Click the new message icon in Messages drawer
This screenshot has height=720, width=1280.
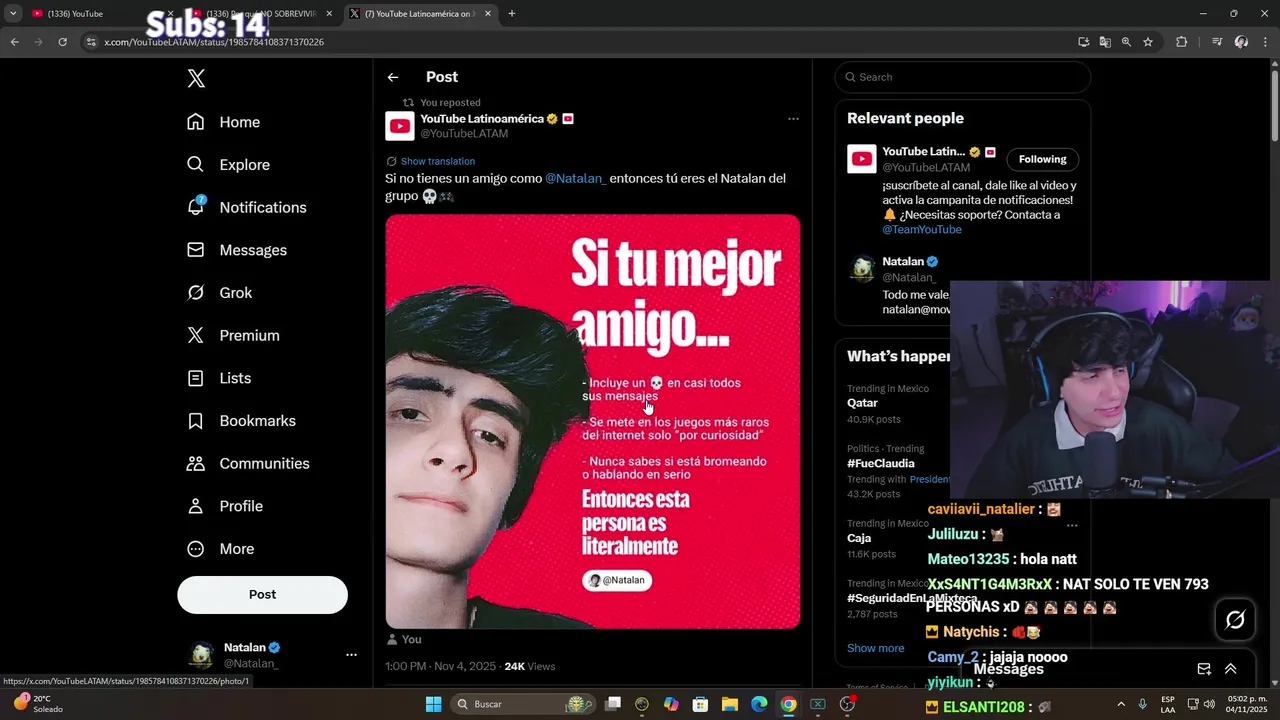(1204, 669)
